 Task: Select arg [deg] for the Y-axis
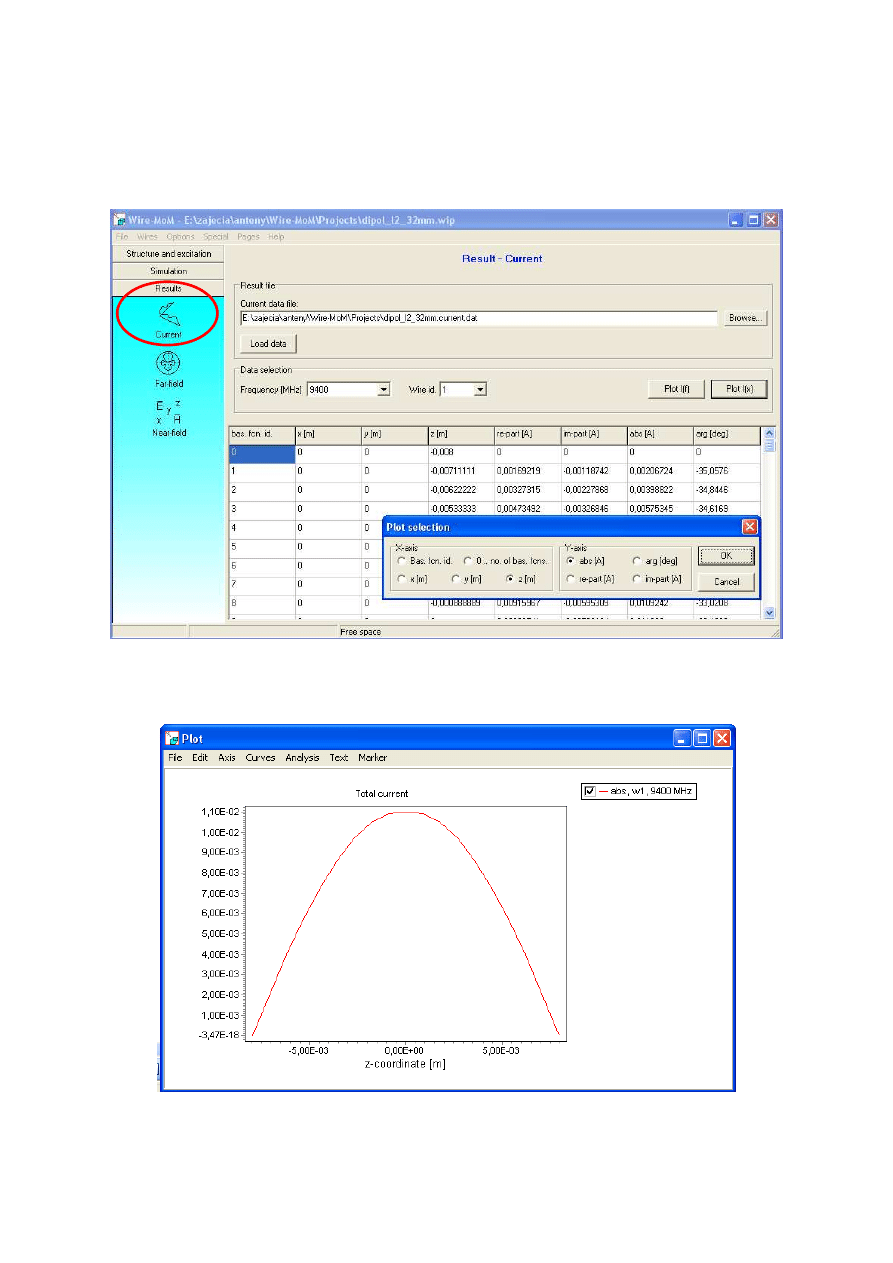coord(637,561)
